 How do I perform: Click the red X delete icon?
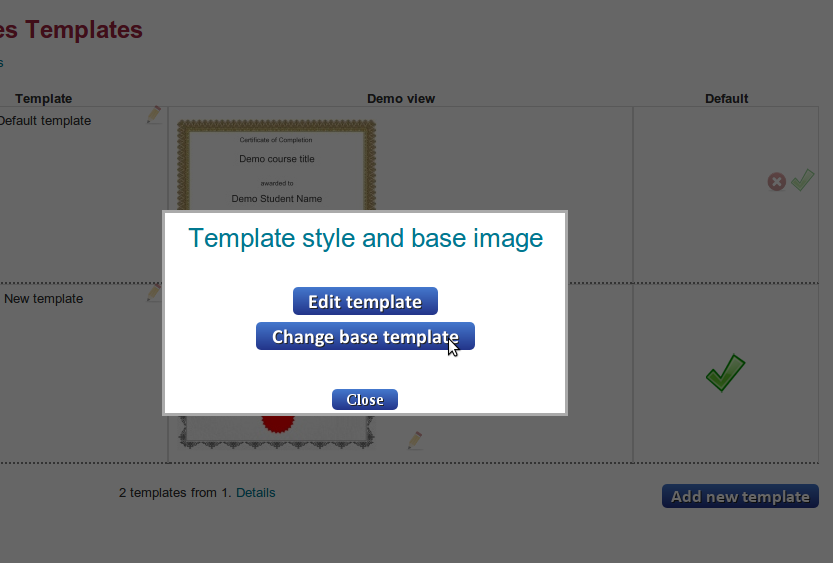(776, 182)
